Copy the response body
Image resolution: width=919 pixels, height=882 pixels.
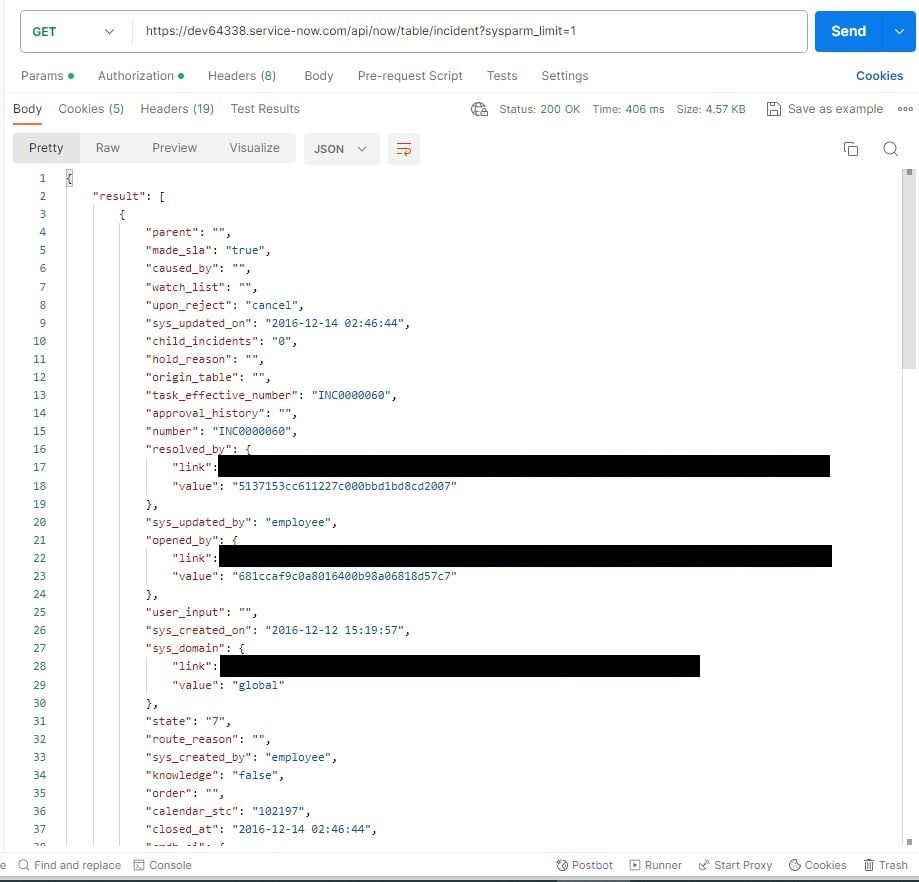[851, 148]
